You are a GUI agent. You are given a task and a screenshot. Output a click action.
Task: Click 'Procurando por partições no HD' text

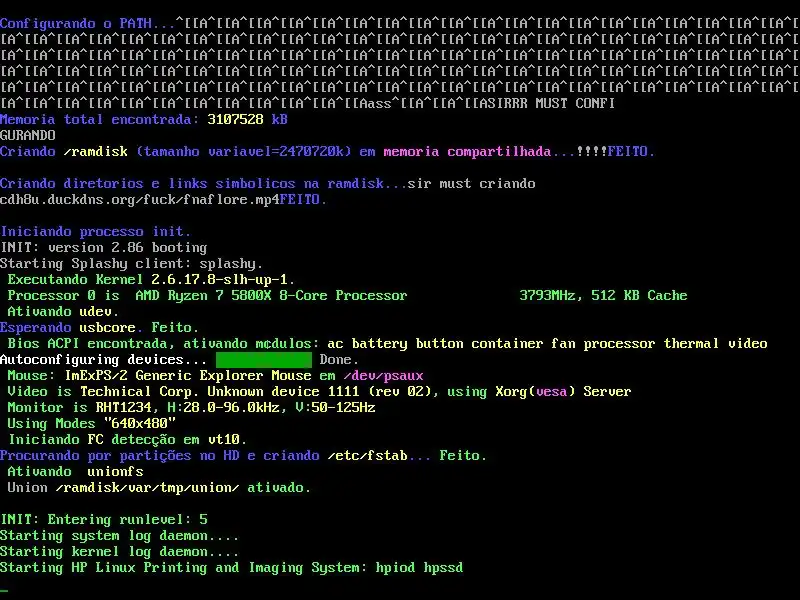(119, 456)
